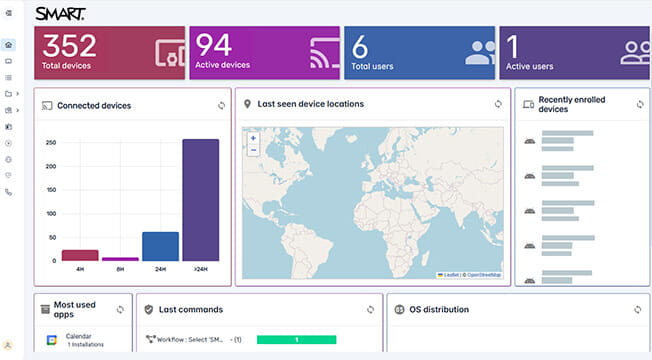This screenshot has width=652, height=360.
Task: Click the OS distribution title
Action: 439,310
